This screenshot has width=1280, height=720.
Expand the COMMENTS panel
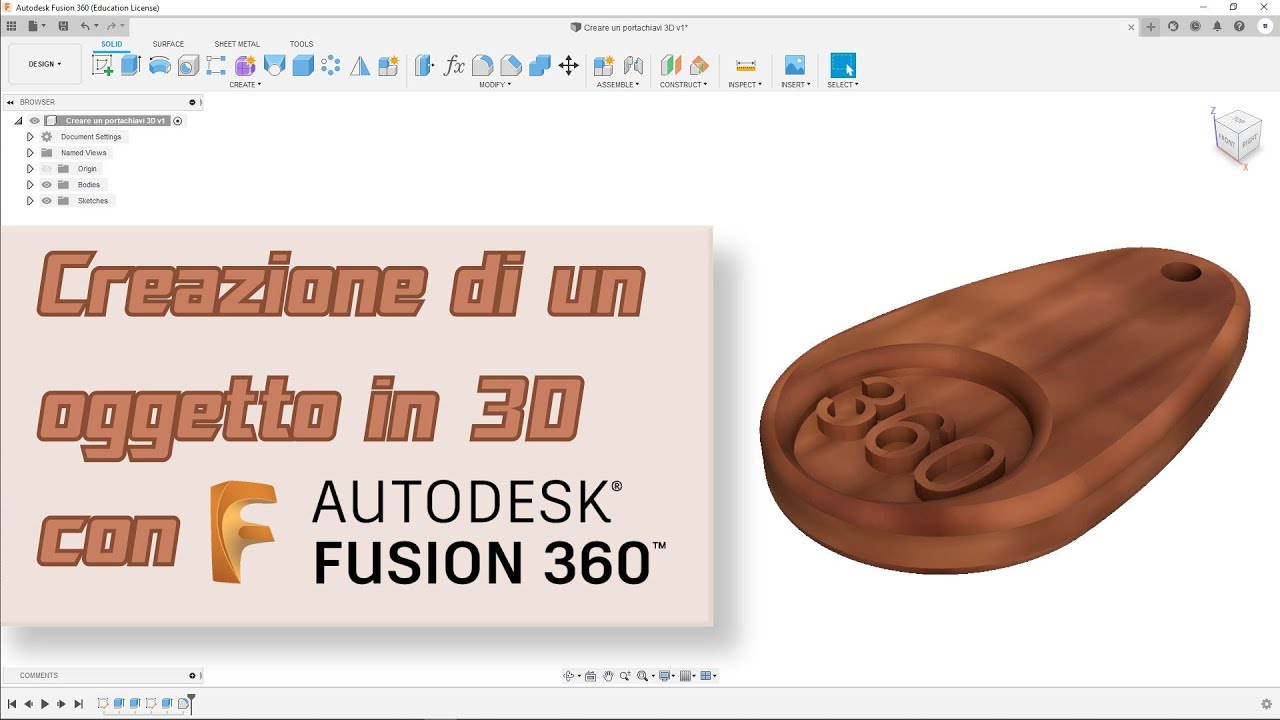[192, 676]
